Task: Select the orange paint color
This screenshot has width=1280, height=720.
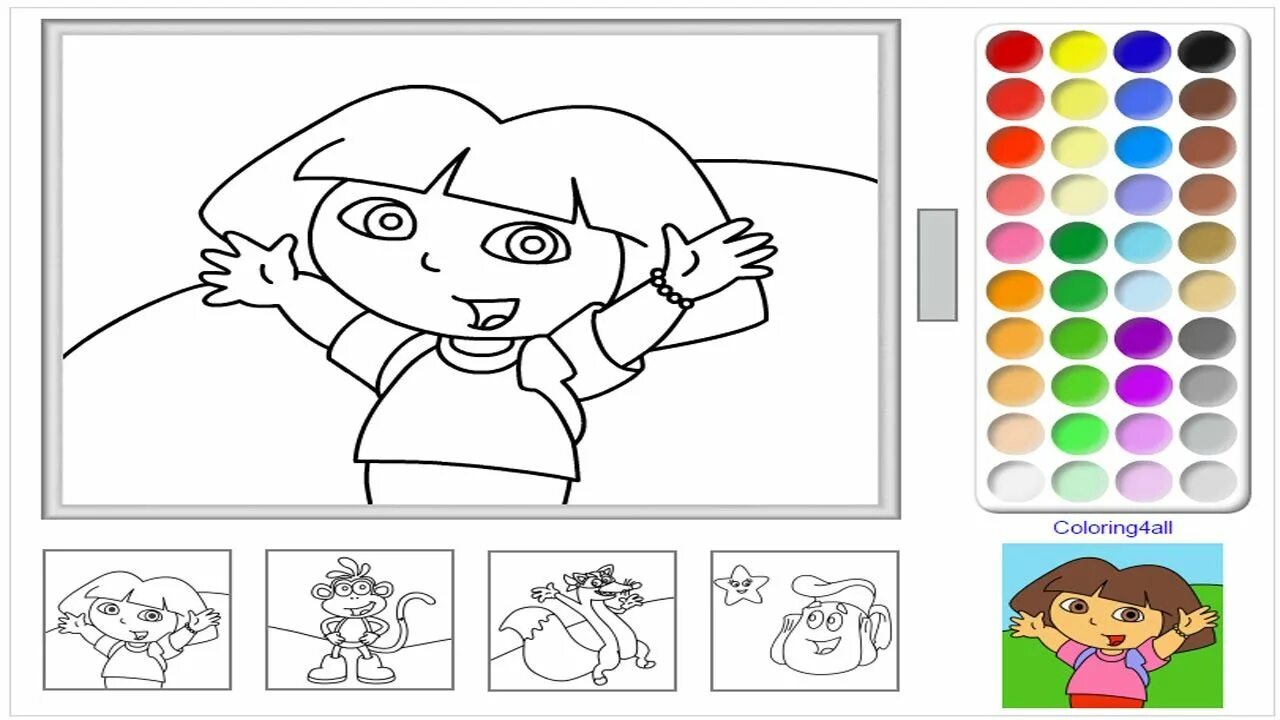Action: coord(1014,291)
